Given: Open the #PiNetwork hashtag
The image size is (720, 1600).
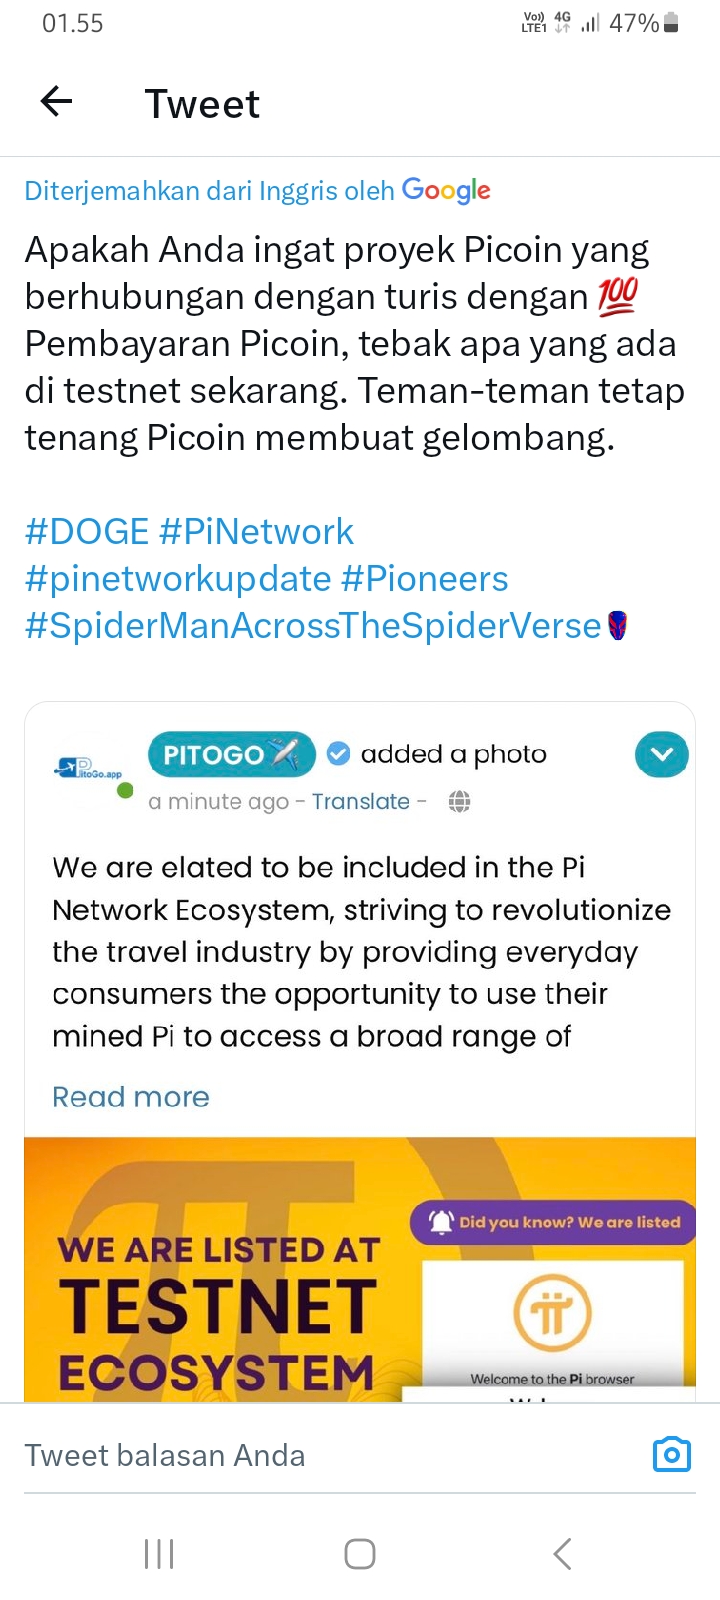Looking at the screenshot, I should [x=256, y=531].
